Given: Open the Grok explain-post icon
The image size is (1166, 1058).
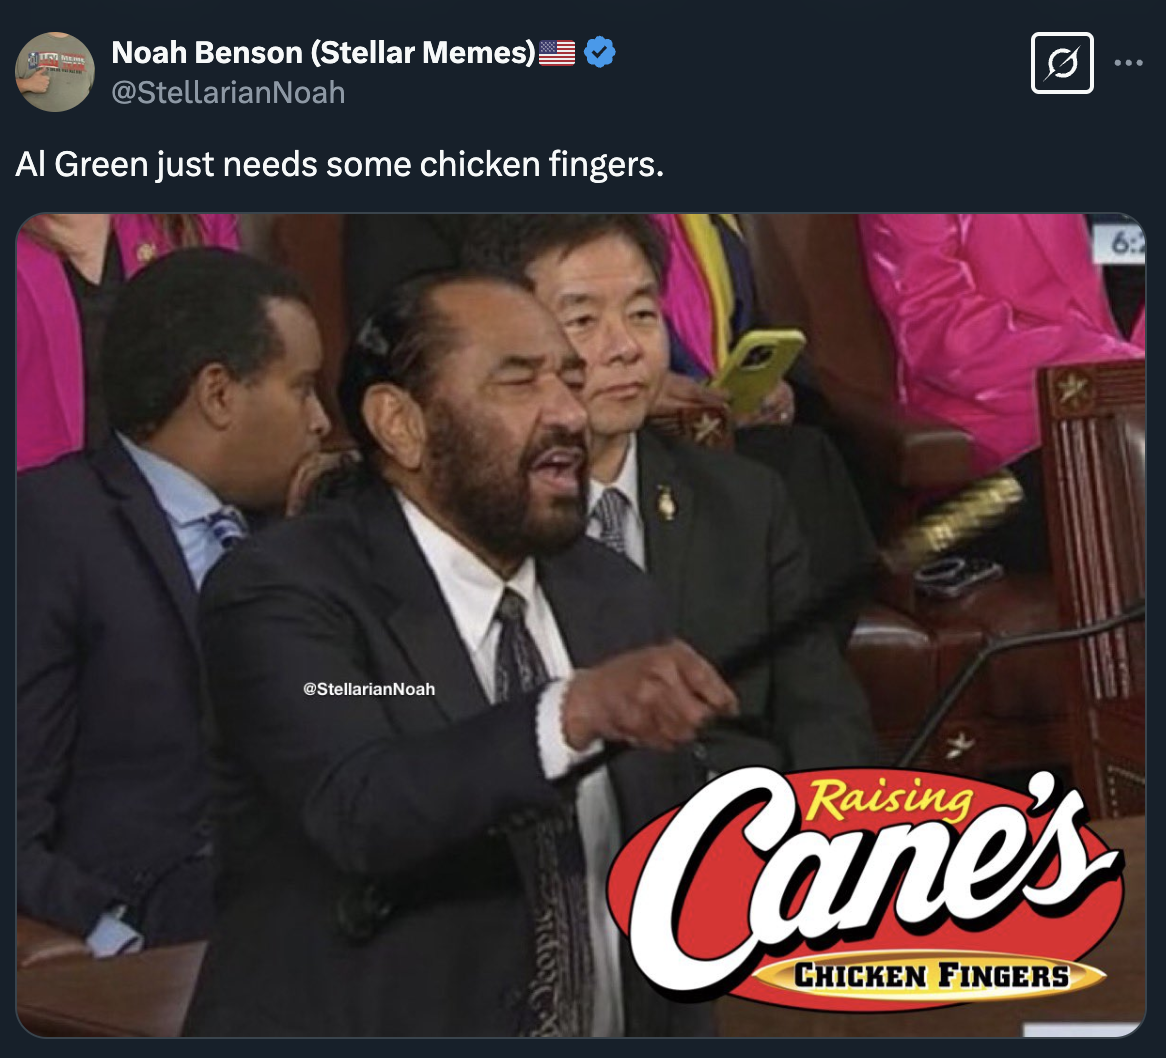Looking at the screenshot, I should click(1062, 63).
